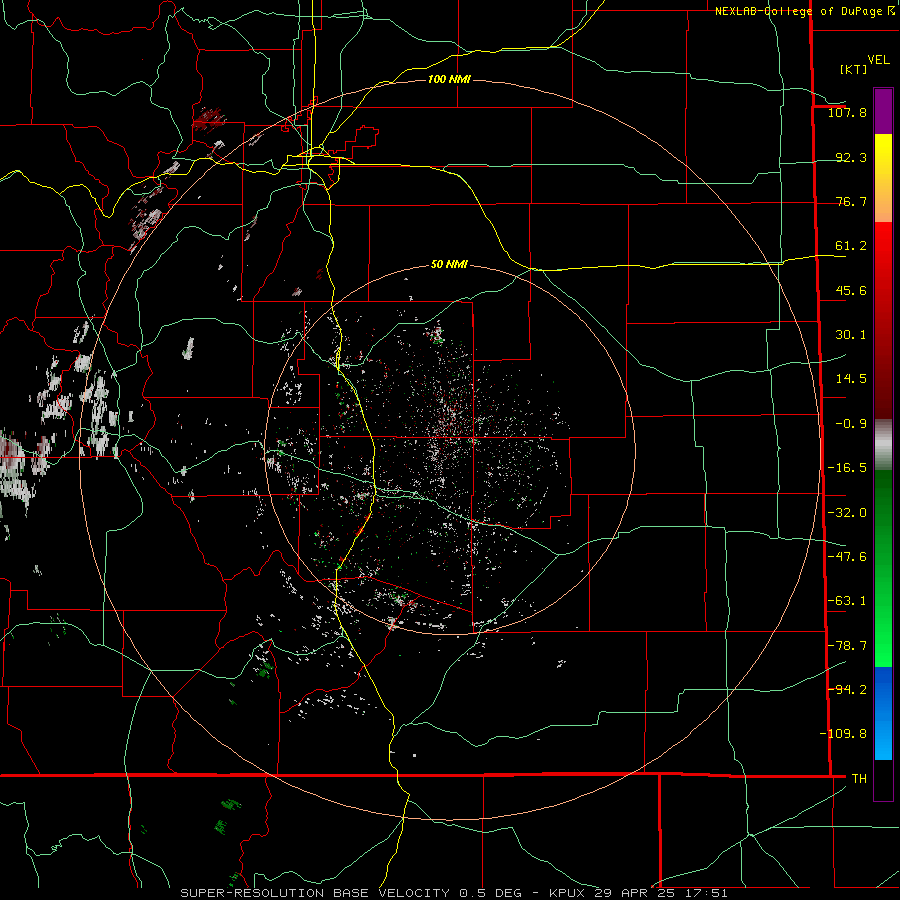900x900 pixels.
Task: Click the 50 NMI range ring label
Action: point(449,265)
